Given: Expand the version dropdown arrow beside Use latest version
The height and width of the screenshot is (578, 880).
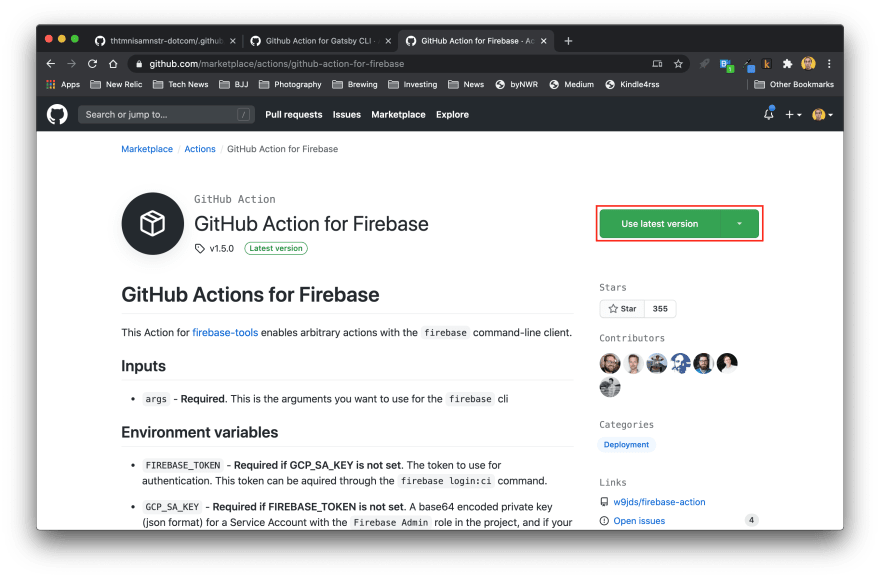Looking at the screenshot, I should click(739, 224).
